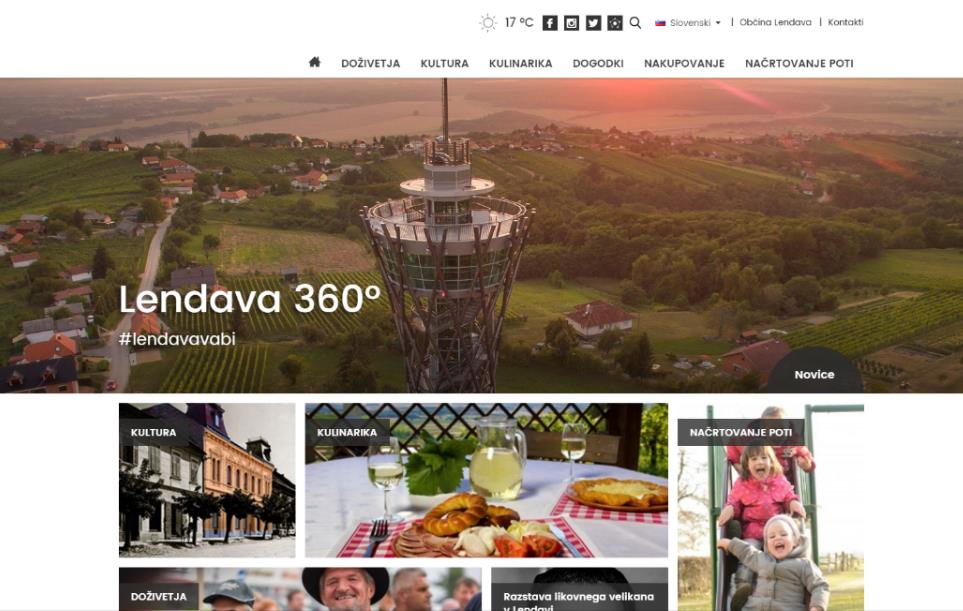Go to home via house icon
963x611 pixels.
click(314, 62)
